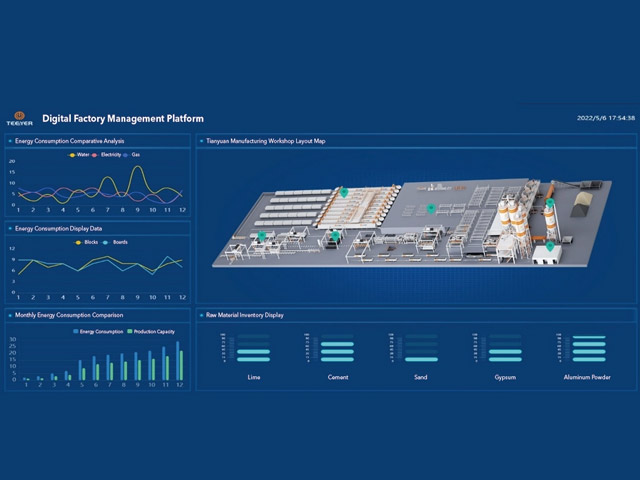Toggle the Blocks legend item
Screen dimensions: 640x480
click(86, 242)
